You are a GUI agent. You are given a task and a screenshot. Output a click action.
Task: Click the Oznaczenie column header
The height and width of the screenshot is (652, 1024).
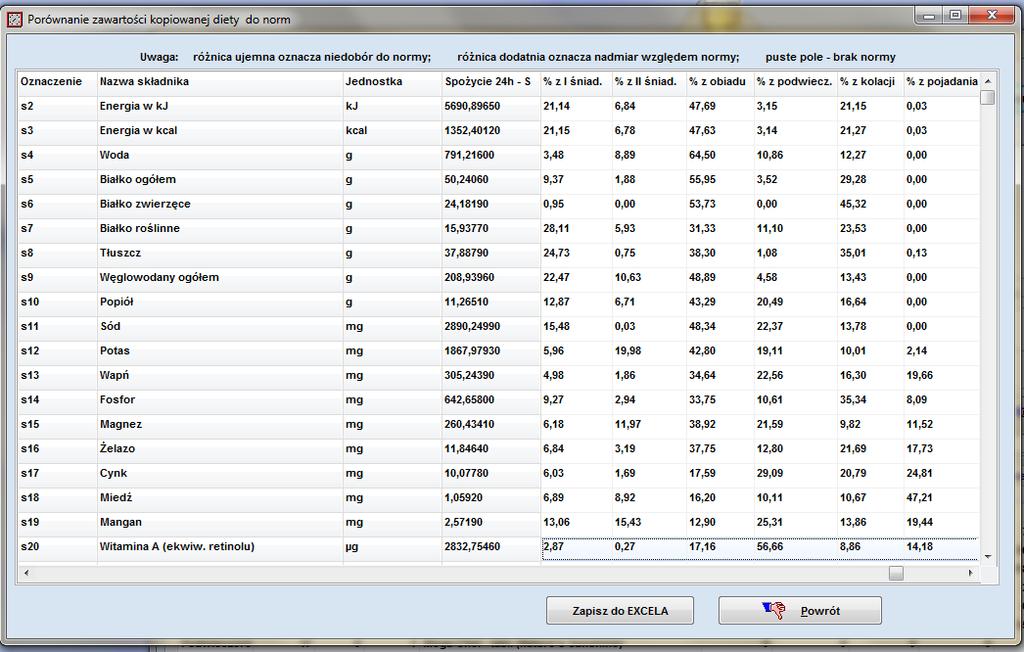click(57, 82)
